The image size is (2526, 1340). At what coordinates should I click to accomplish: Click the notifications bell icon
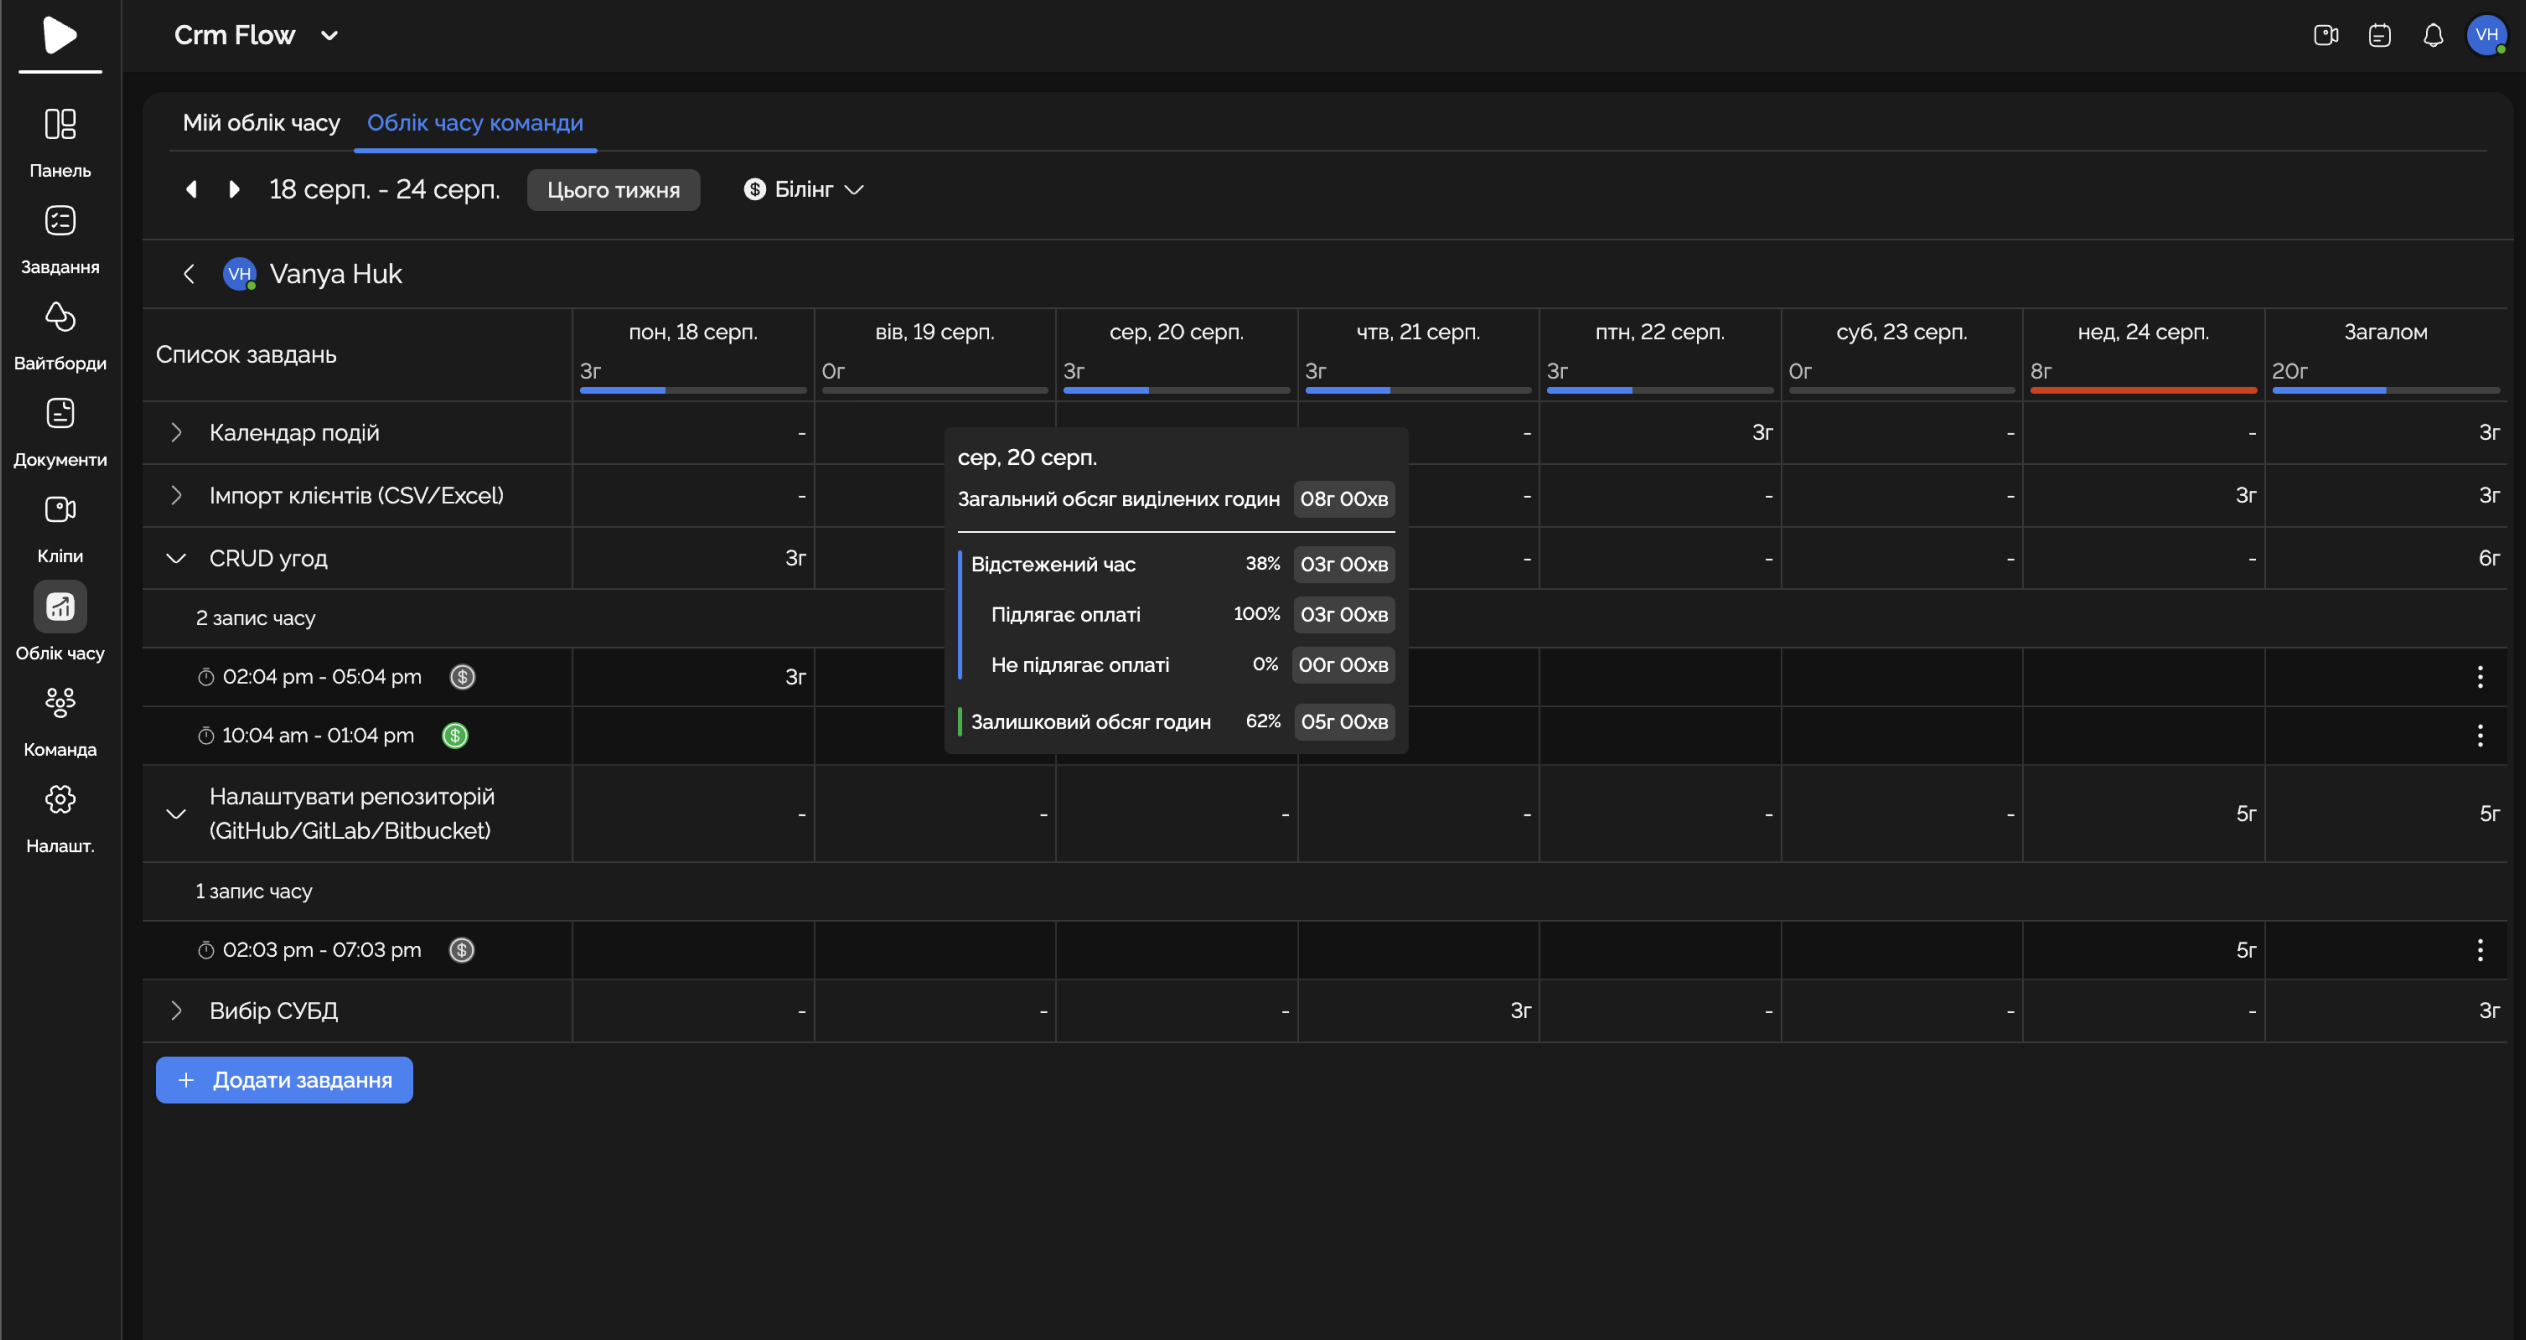2433,36
